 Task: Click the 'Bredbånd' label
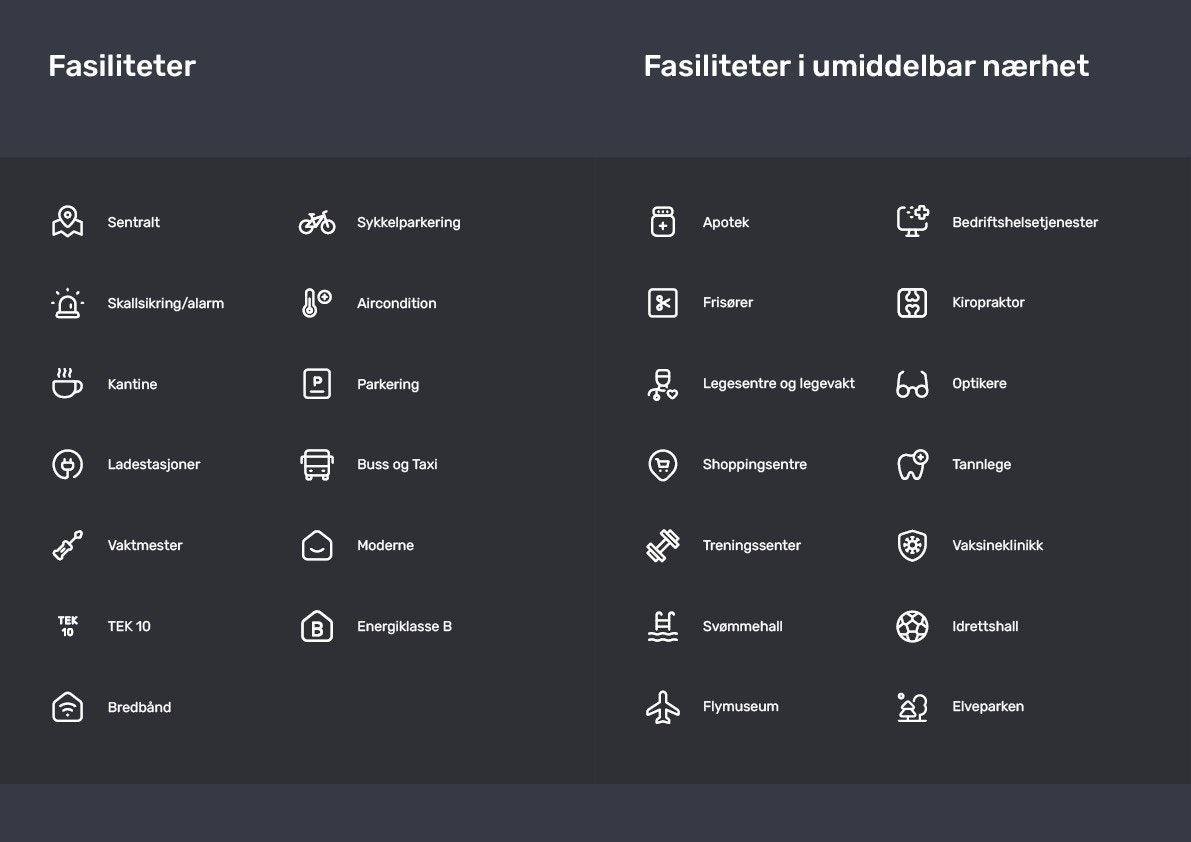(139, 707)
